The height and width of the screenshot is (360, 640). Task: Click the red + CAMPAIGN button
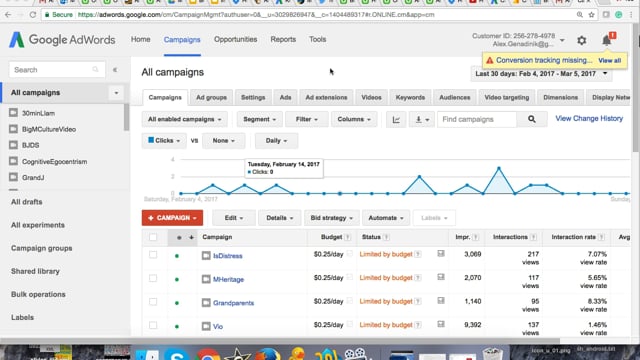[x=172, y=218]
